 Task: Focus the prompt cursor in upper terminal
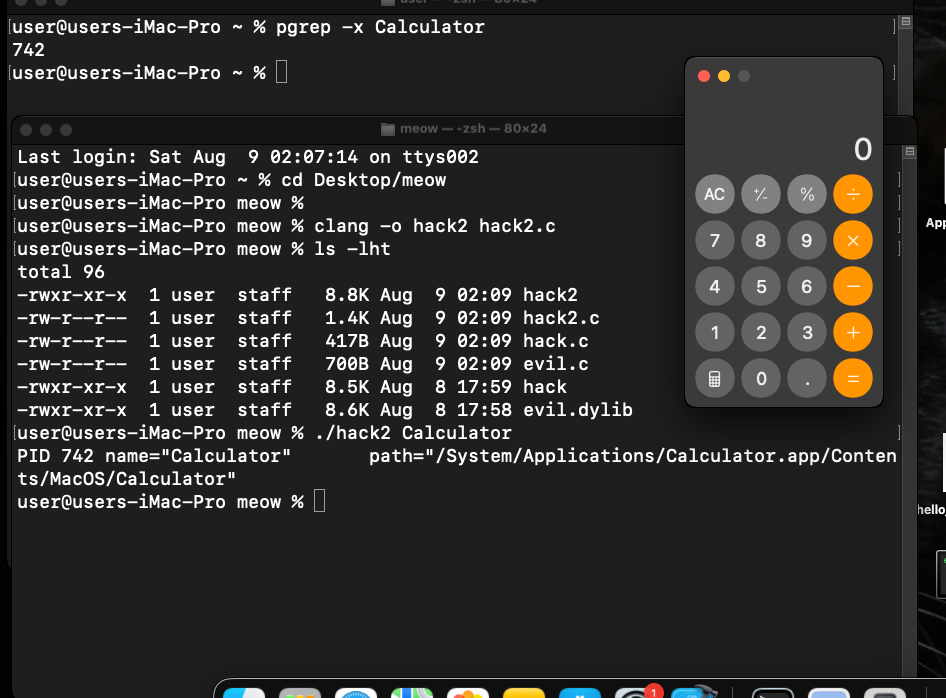pyautogui.click(x=281, y=72)
